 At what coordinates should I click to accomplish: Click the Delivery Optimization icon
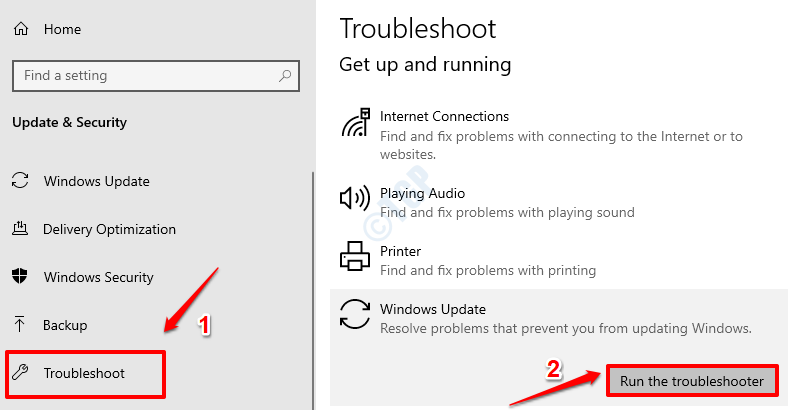coord(20,228)
